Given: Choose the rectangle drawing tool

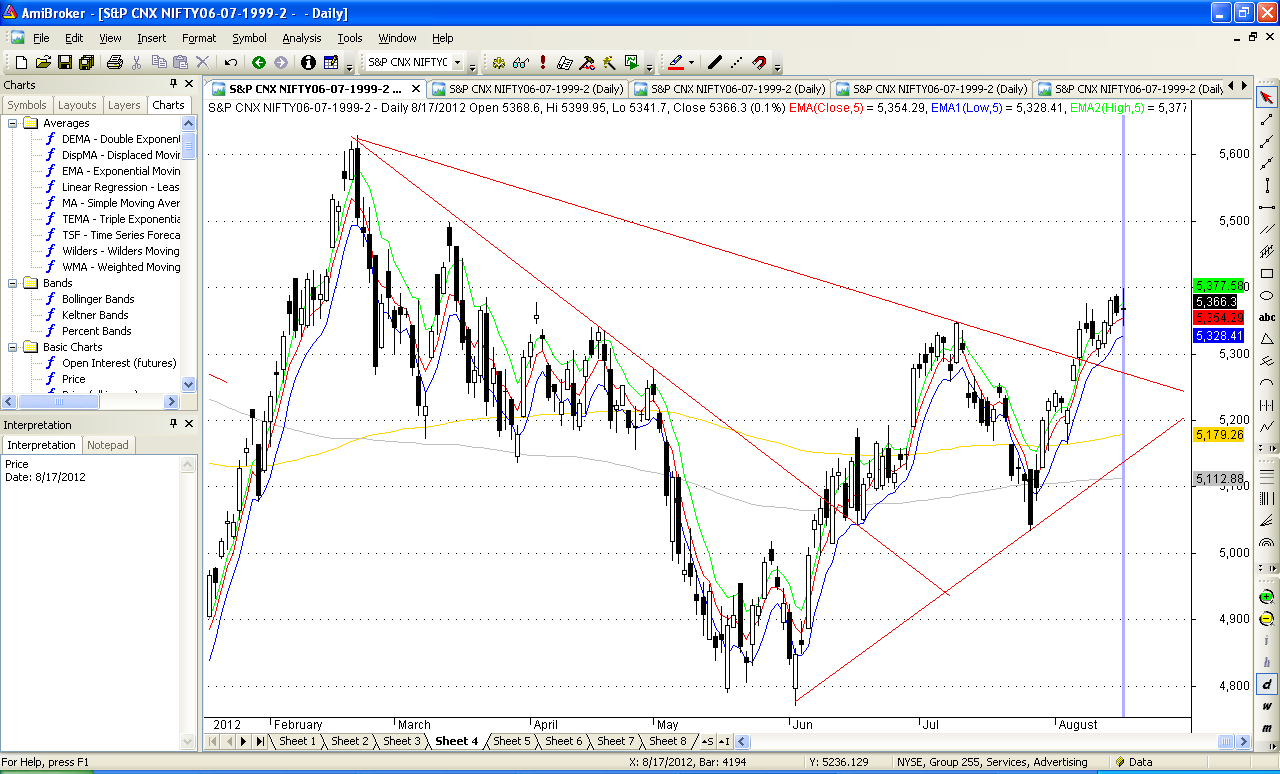Looking at the screenshot, I should click(x=1267, y=273).
